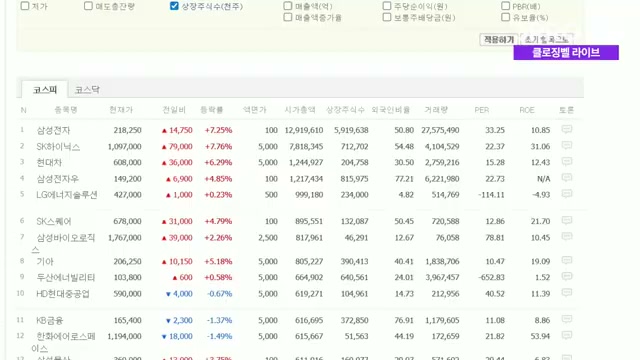
Task: Toggle the 매도총잔량 checkbox
Action: tap(88, 6)
